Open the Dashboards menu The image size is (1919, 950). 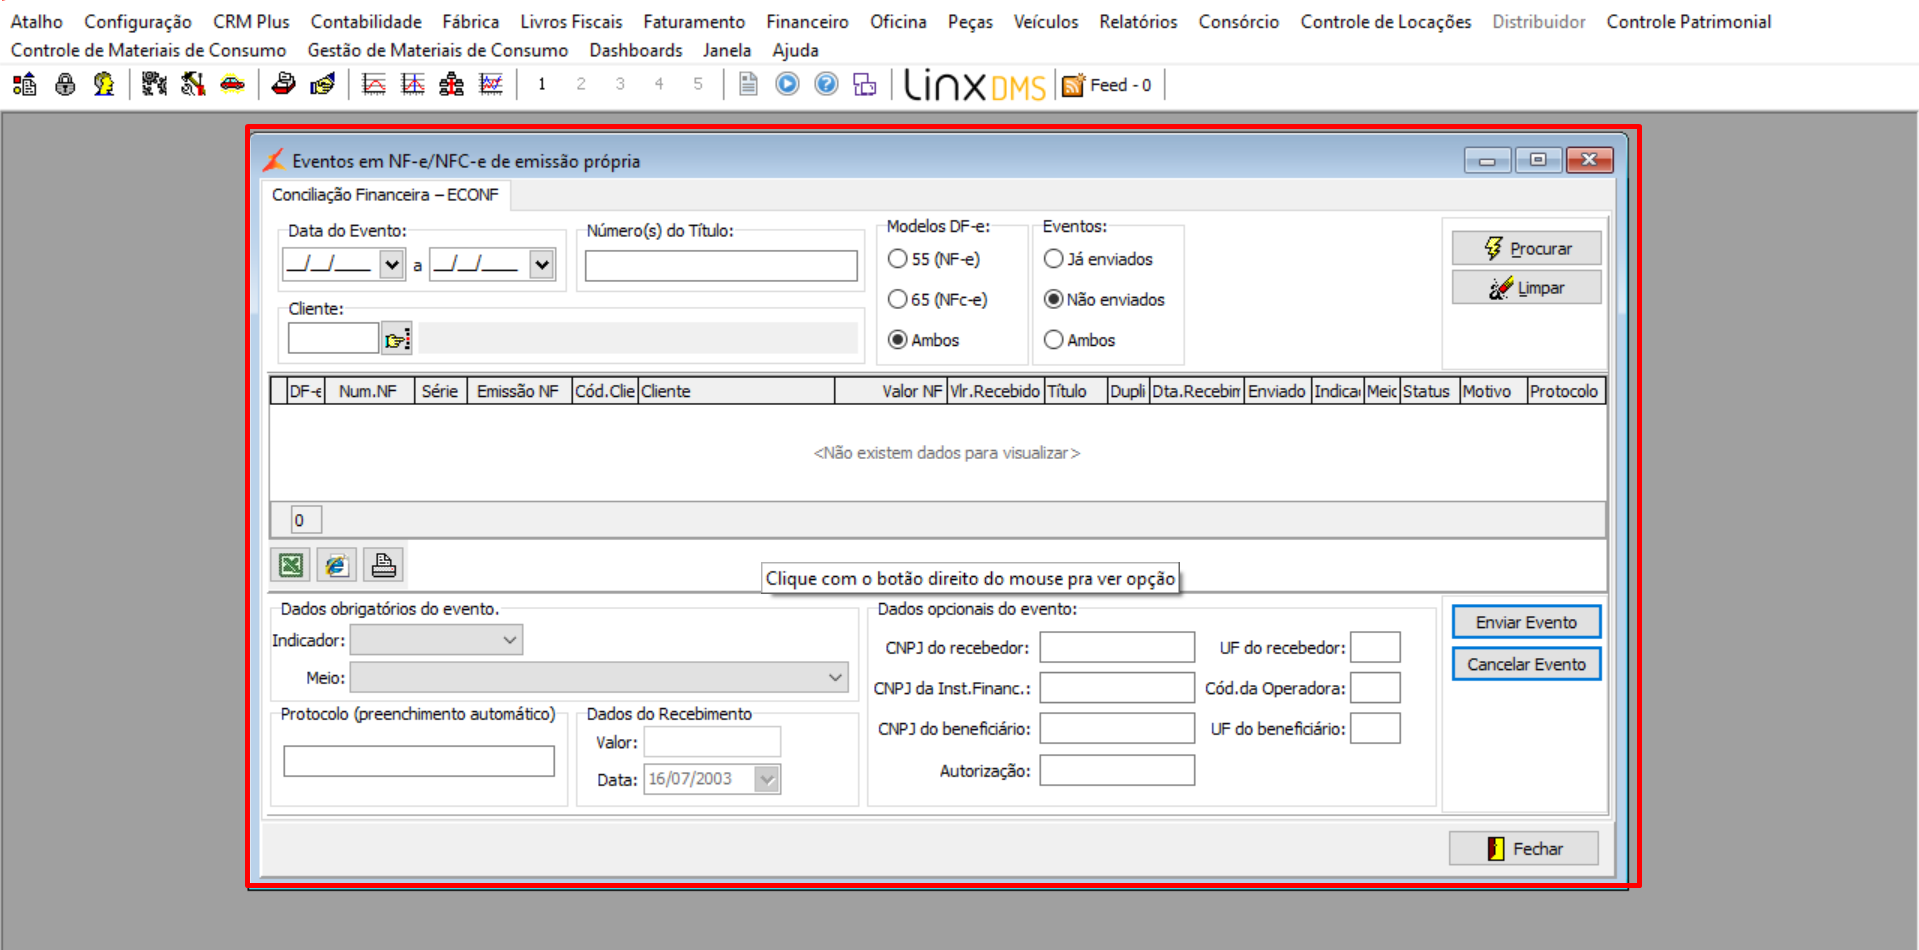click(x=636, y=50)
